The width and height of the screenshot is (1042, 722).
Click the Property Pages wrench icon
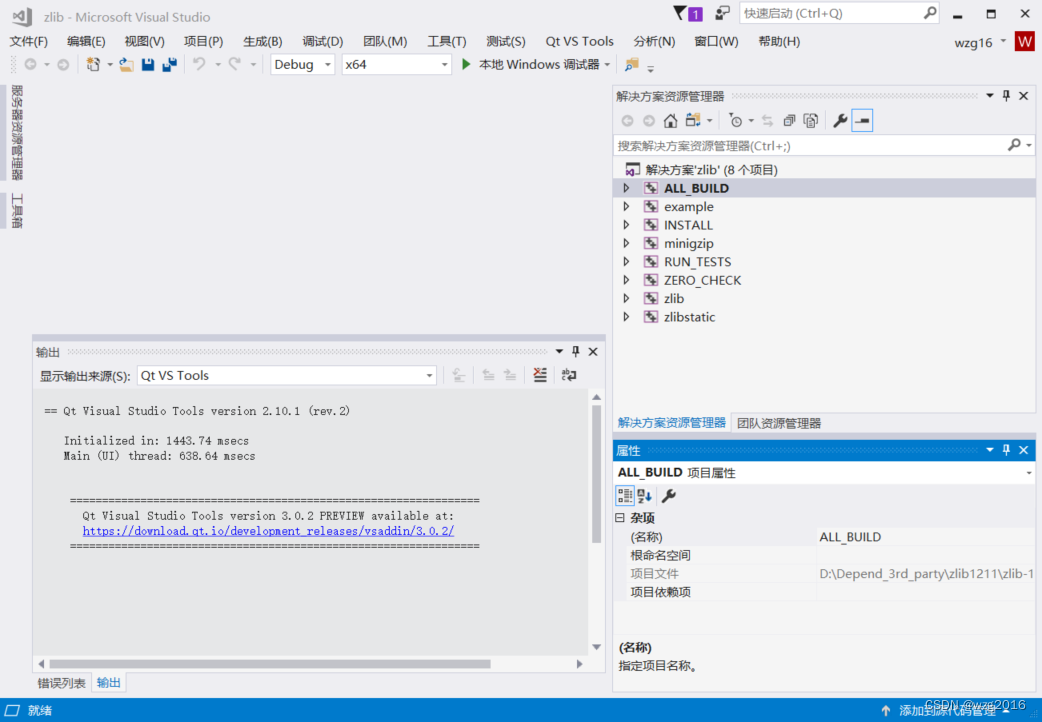669,495
